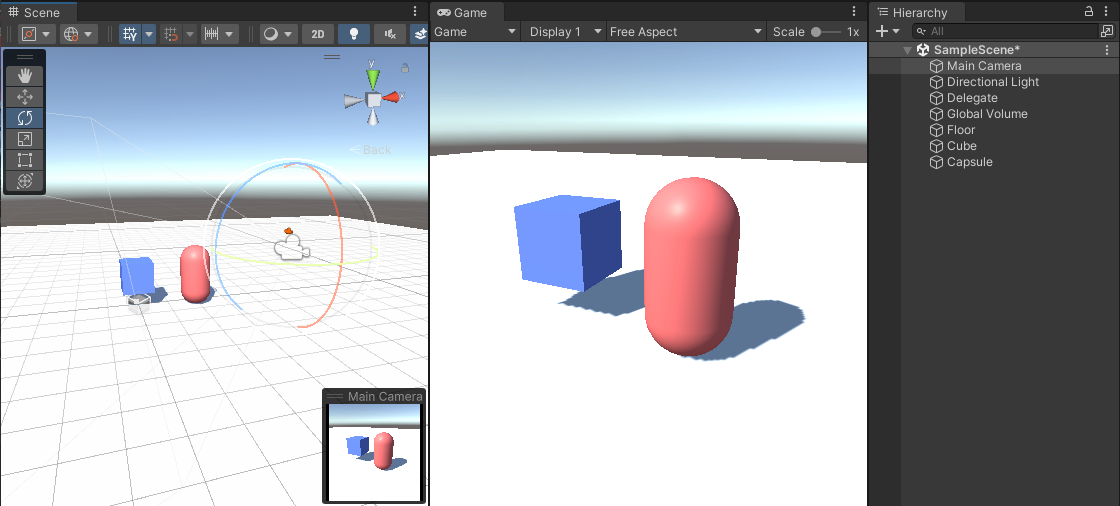Click the Hierarchy search input field
Viewport: 1120px width, 506px height.
1006,31
